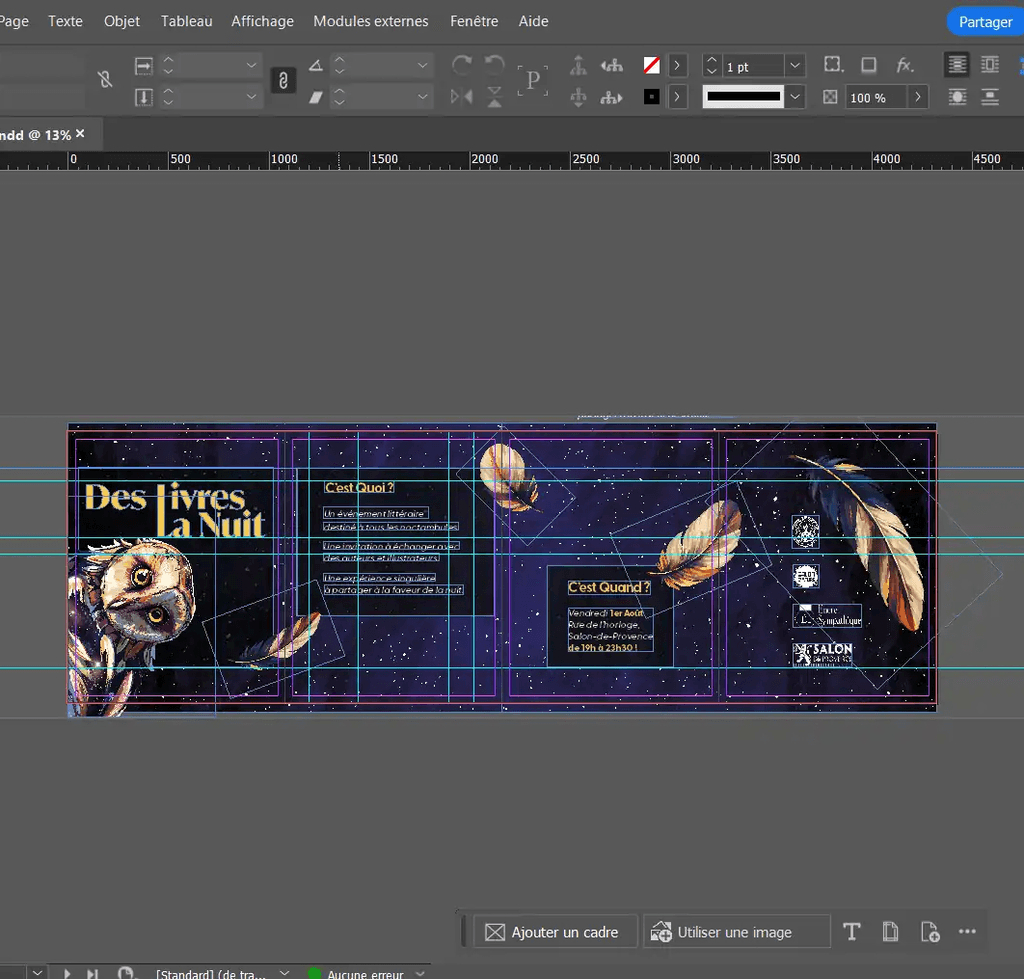Click the fill color swatch with red slash
1024x979 pixels.
(x=652, y=66)
